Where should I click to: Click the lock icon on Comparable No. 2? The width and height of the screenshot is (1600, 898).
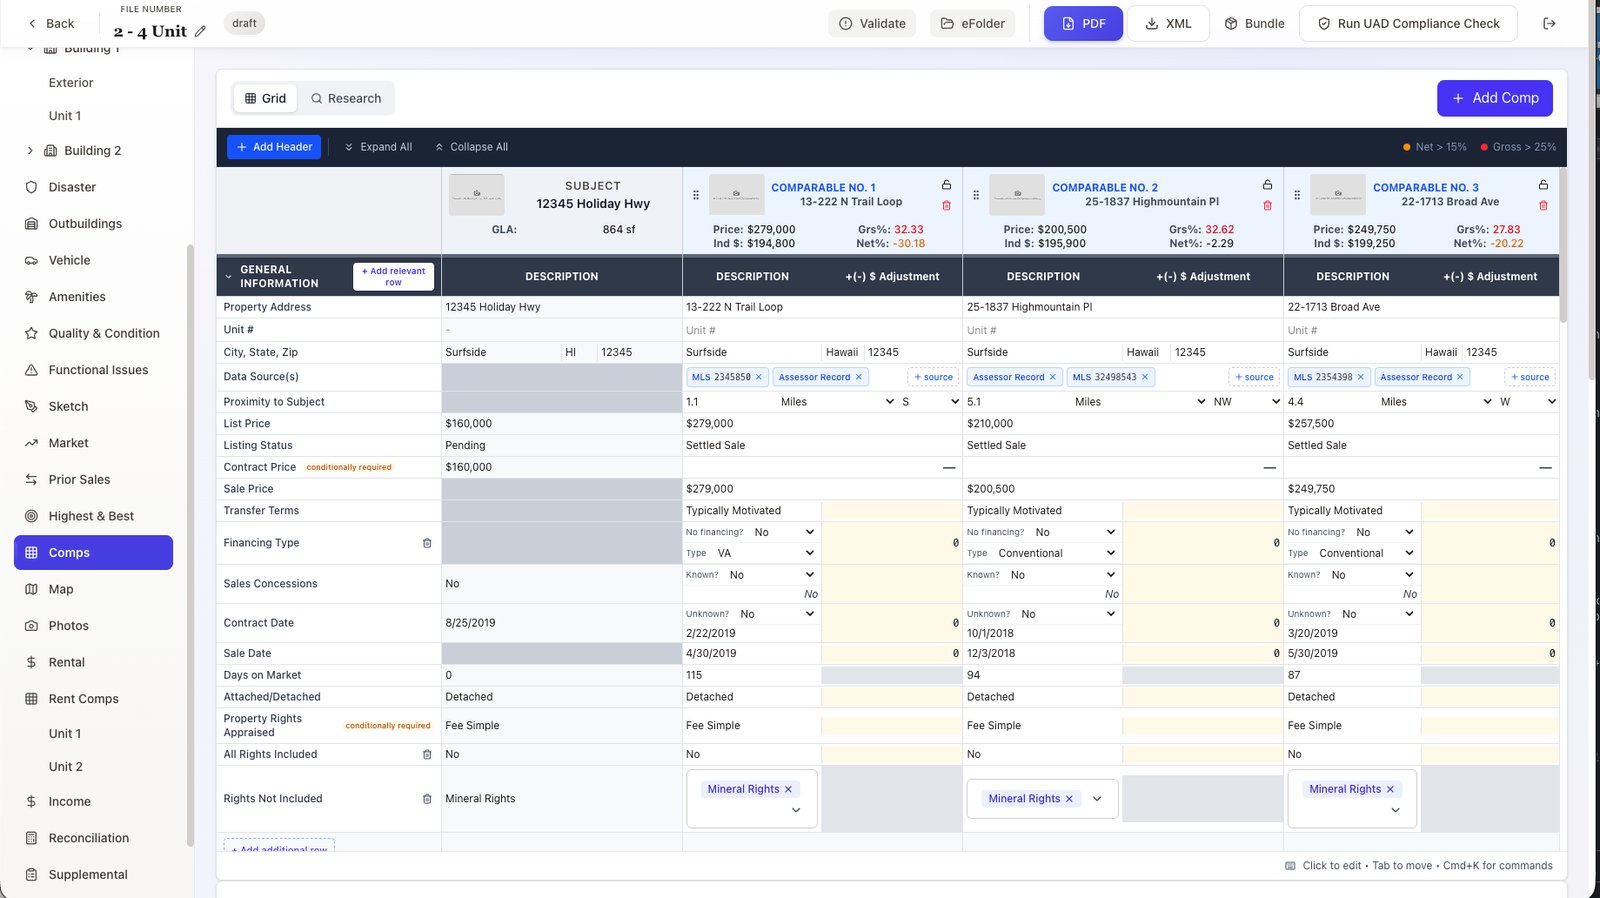(x=1267, y=185)
